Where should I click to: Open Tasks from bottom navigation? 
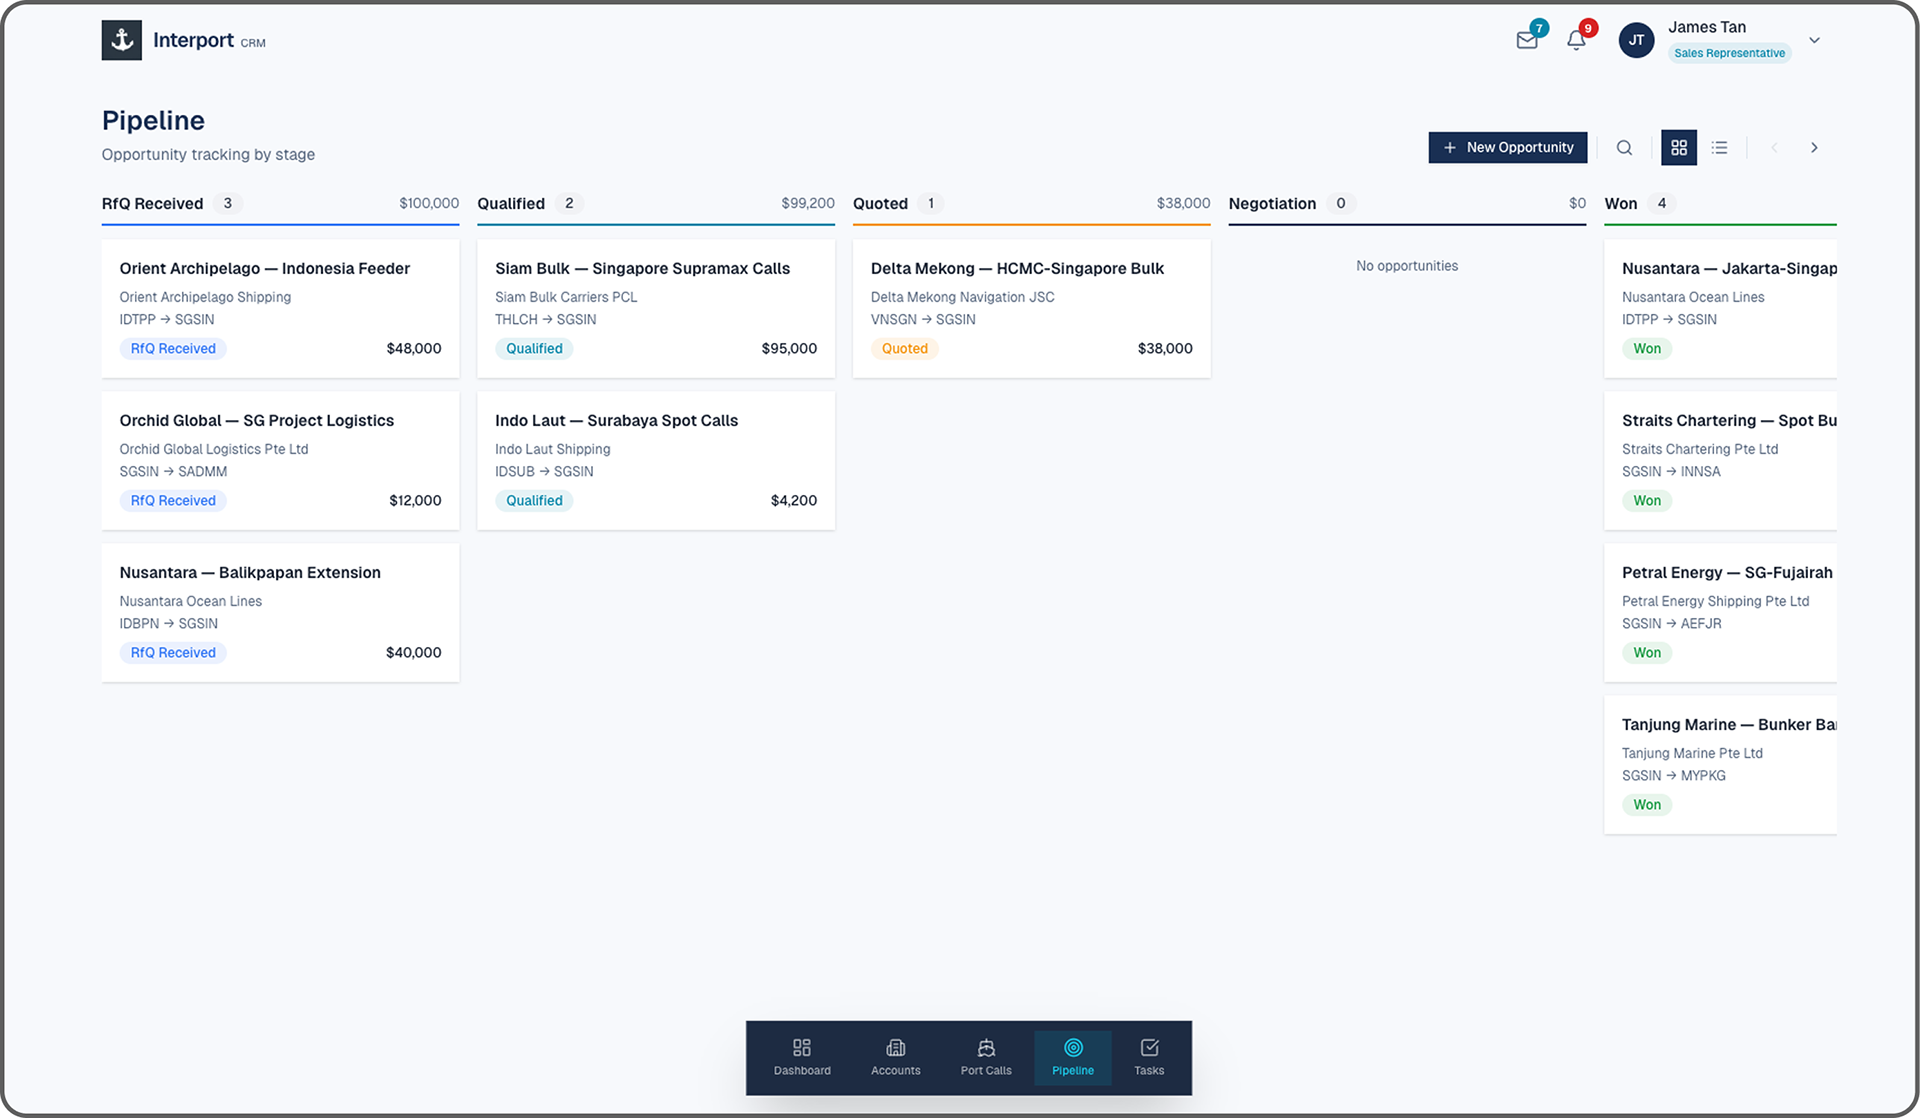point(1149,1057)
